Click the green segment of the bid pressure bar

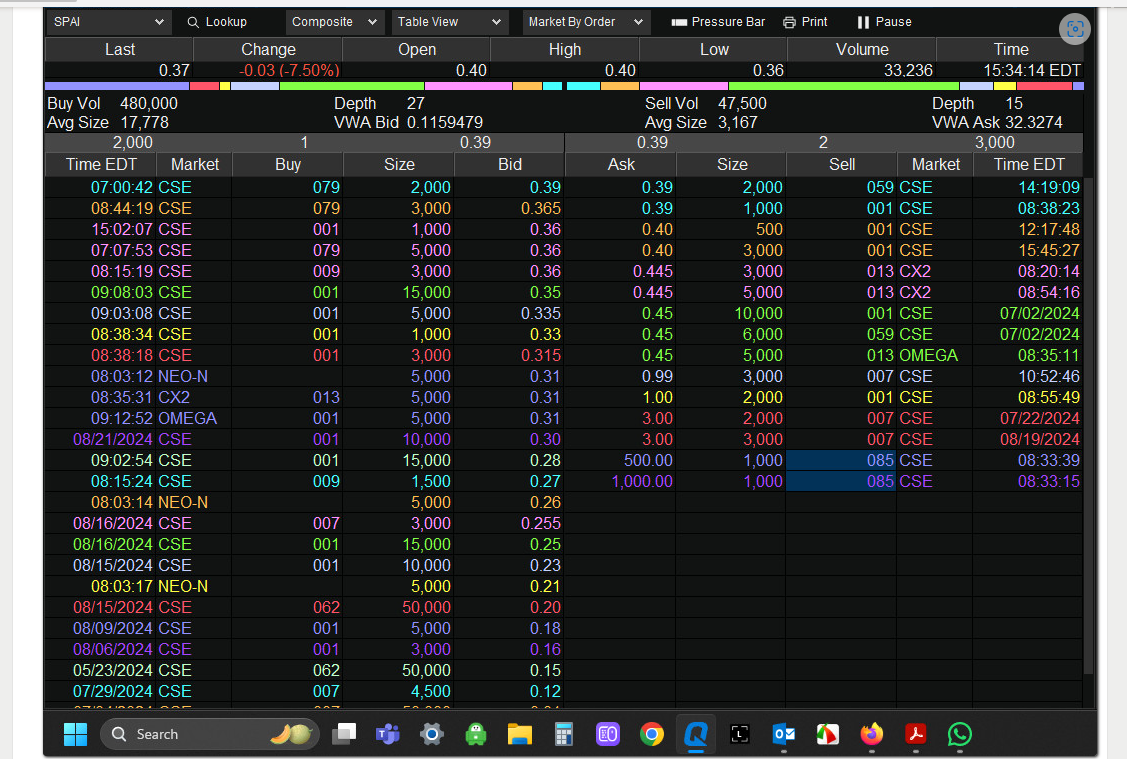[350, 86]
